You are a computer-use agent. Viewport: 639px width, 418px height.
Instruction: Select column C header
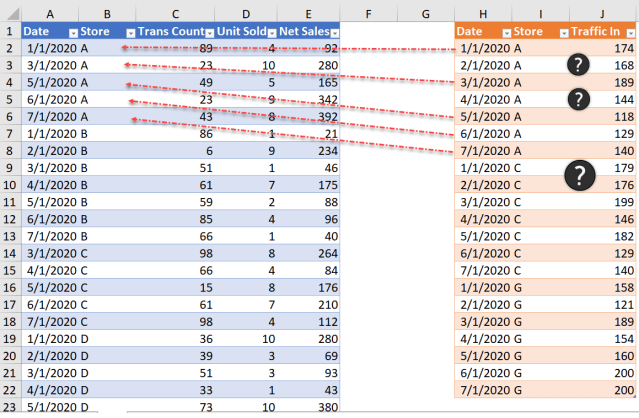pos(175,14)
